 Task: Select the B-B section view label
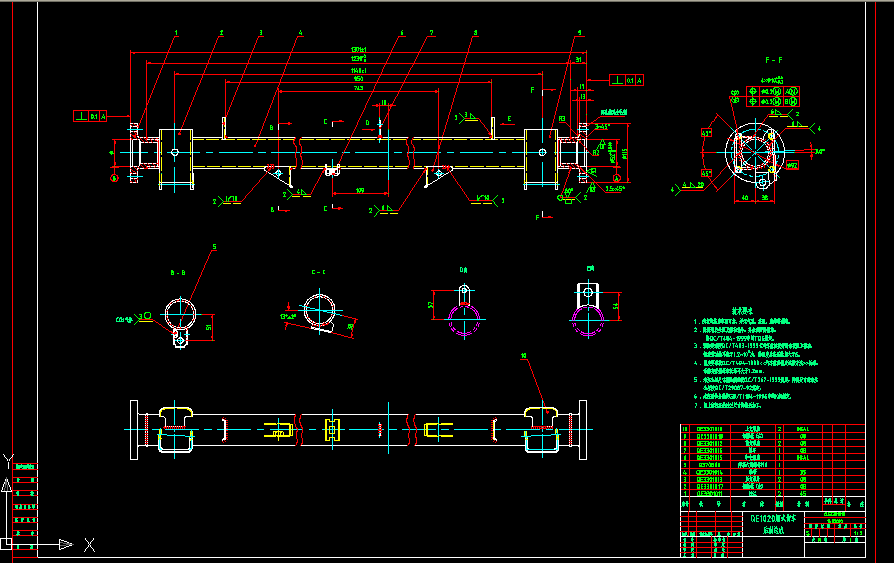[179, 271]
